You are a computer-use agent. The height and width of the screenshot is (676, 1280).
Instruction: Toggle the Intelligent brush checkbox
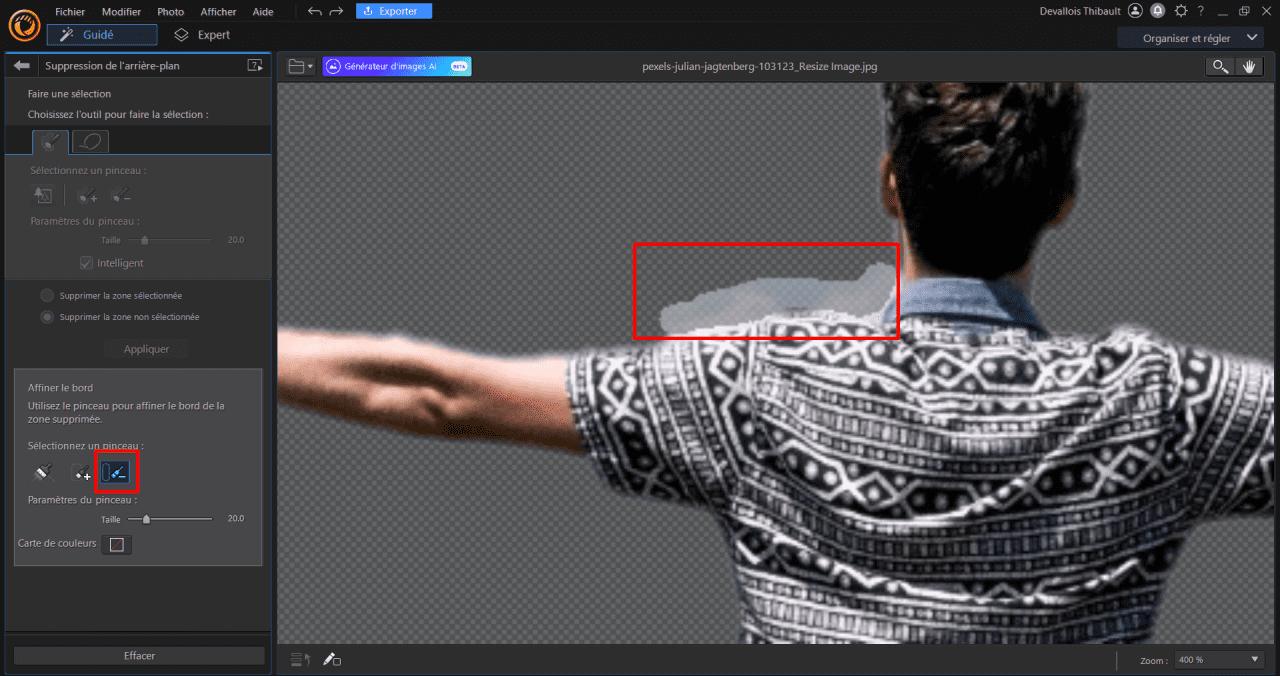[x=86, y=263]
